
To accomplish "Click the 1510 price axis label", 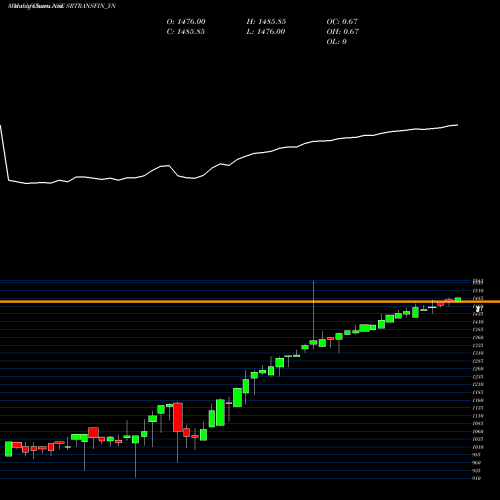I will pyautogui.click(x=478, y=291).
